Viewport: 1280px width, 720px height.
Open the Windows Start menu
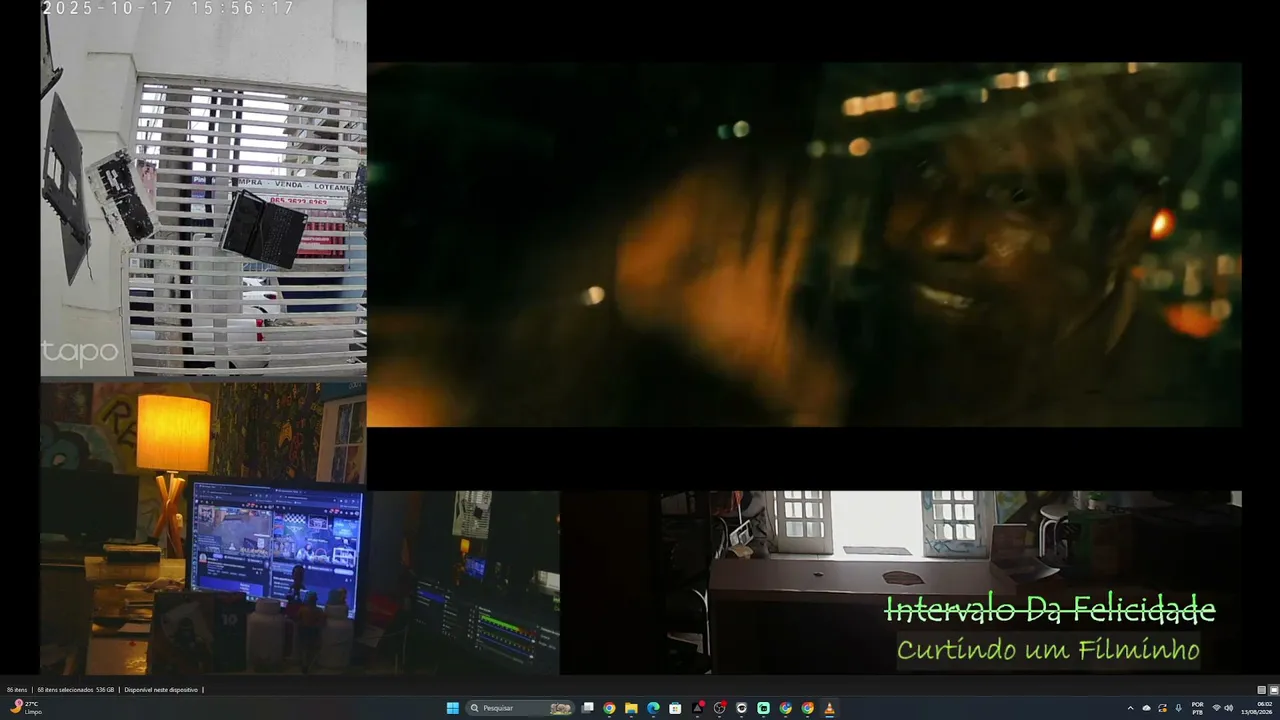click(x=452, y=708)
